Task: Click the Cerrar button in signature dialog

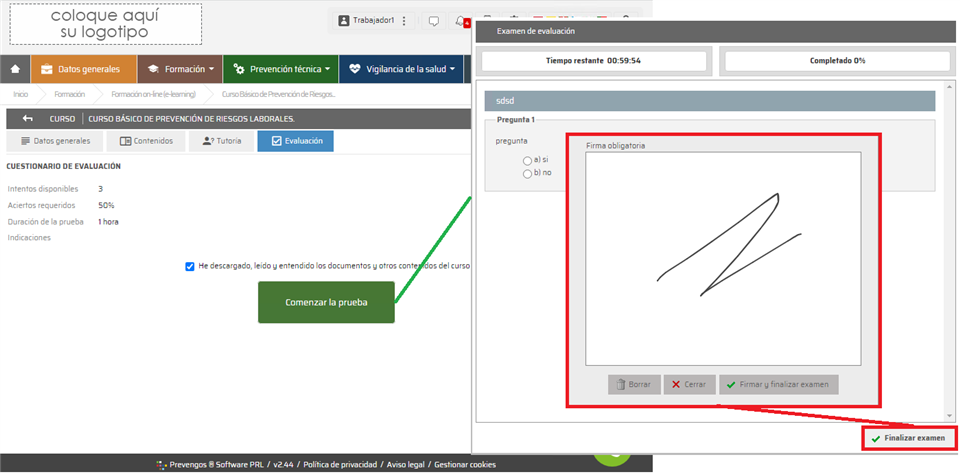Action: coord(689,385)
